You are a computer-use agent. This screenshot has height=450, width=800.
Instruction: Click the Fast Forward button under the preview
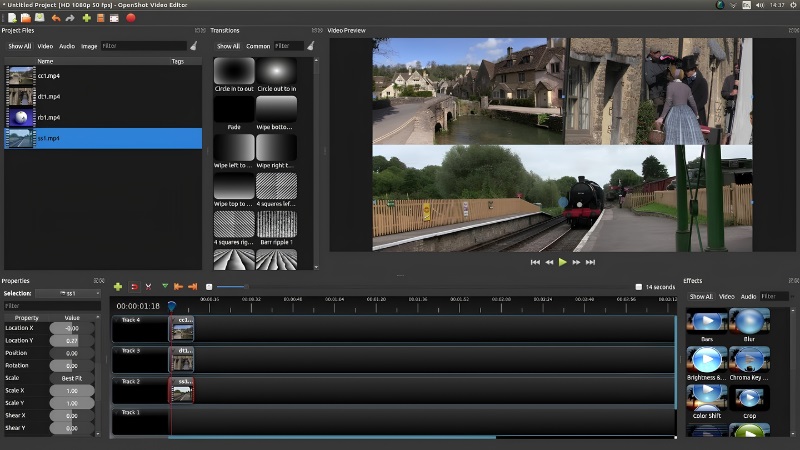point(576,262)
